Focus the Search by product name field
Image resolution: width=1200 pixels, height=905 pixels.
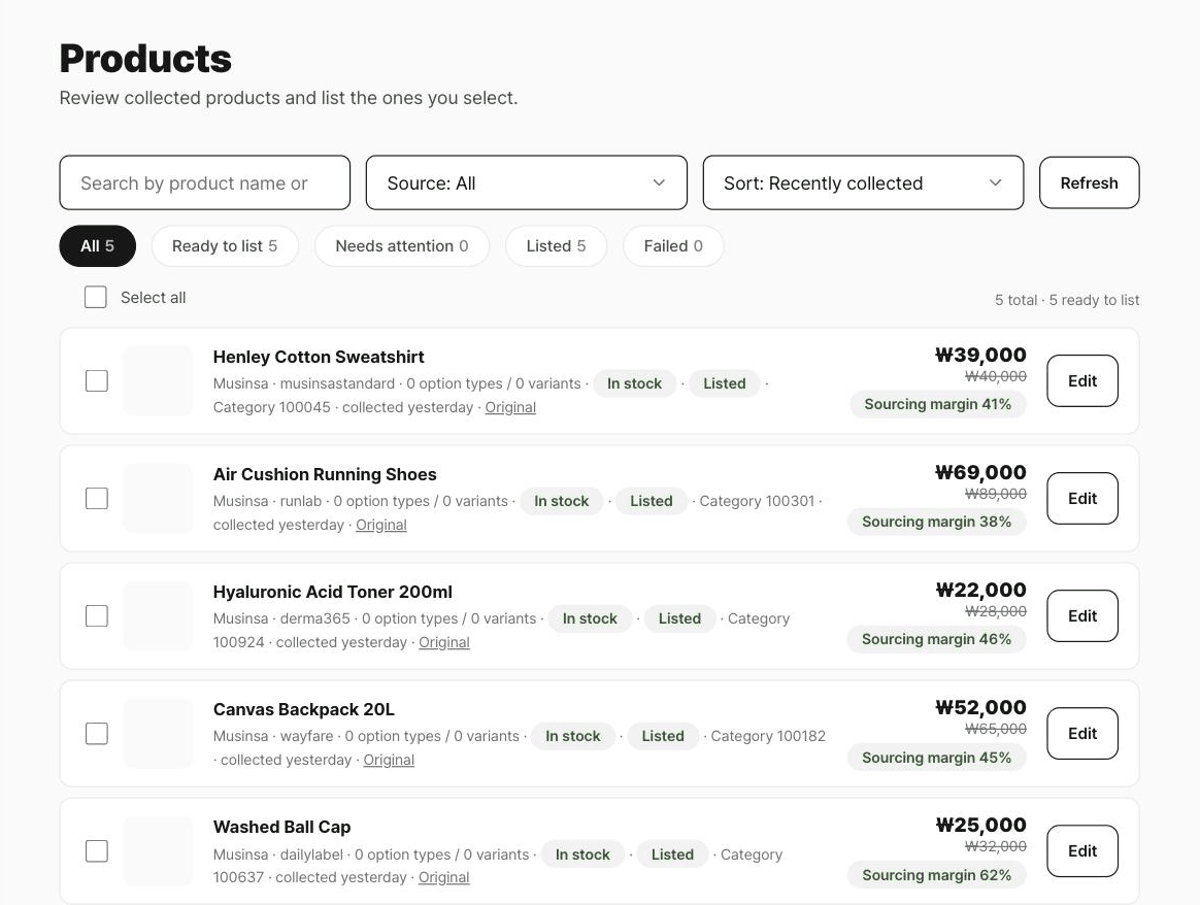point(205,183)
